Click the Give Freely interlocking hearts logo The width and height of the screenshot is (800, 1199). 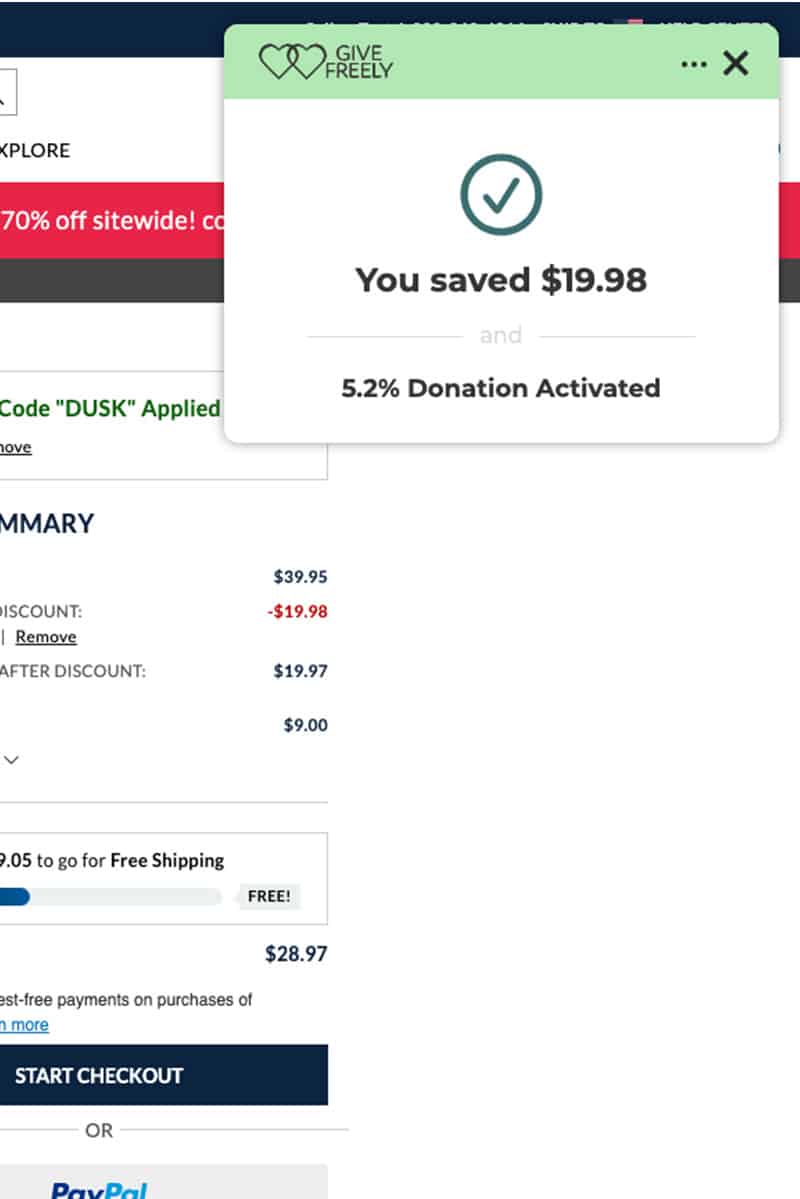(x=291, y=63)
